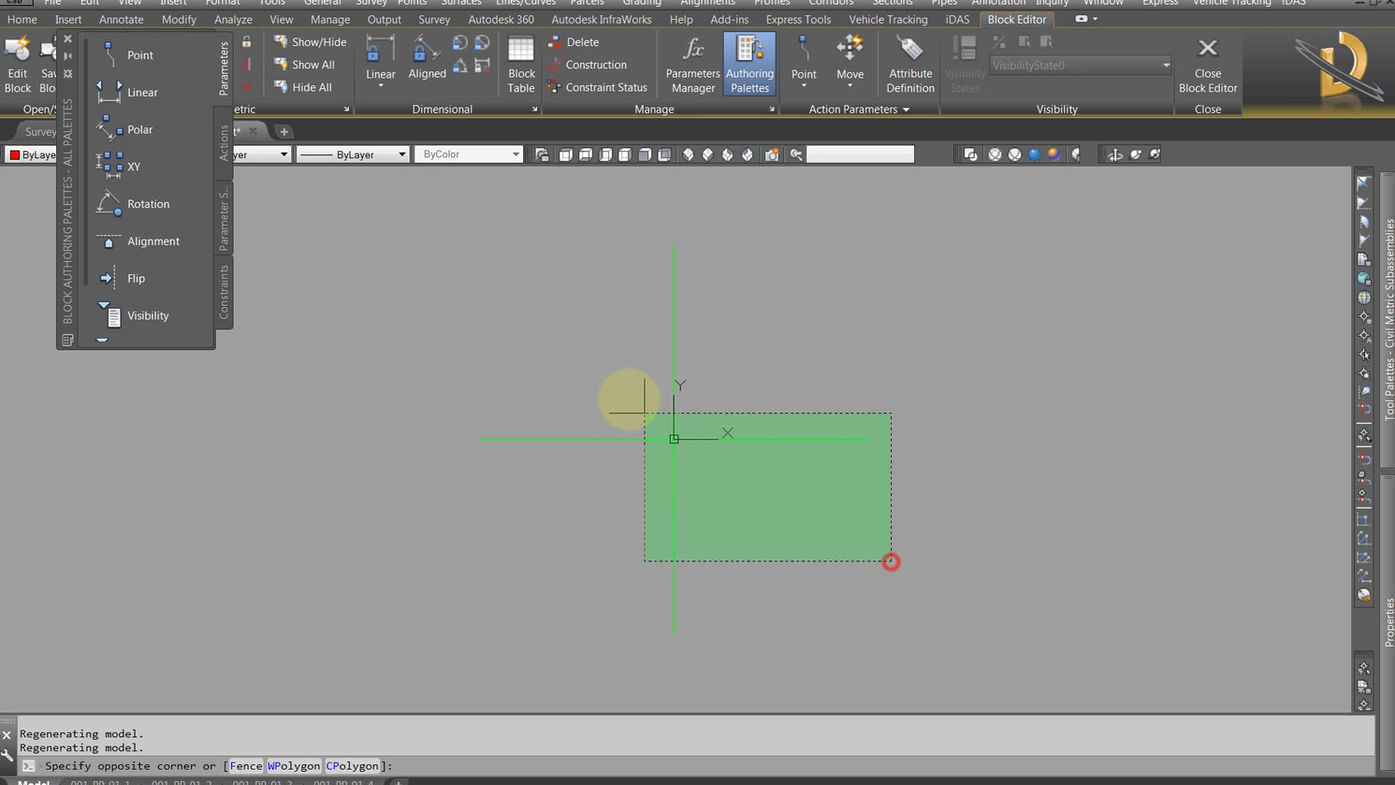Switch to Constraints tab in authoring palette
Viewport: 1395px width, 785px height.
pyautogui.click(x=224, y=292)
